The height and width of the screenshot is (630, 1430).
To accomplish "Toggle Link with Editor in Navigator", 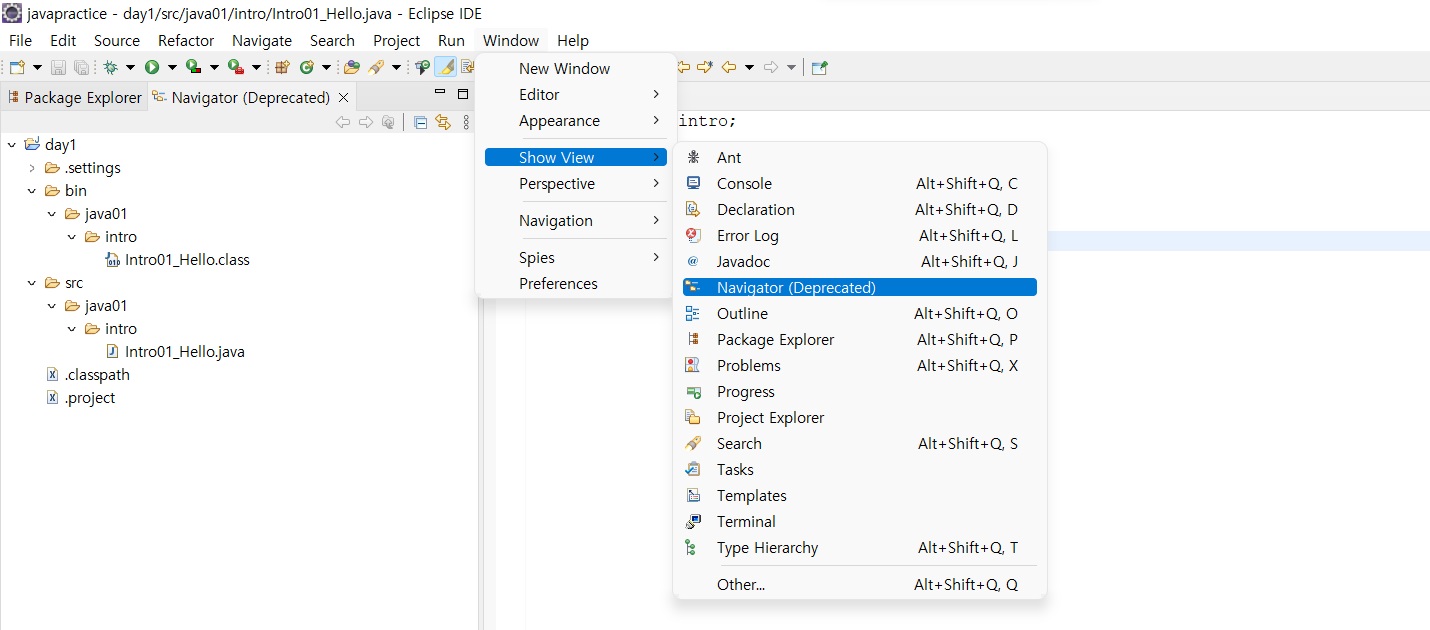I will (x=443, y=122).
